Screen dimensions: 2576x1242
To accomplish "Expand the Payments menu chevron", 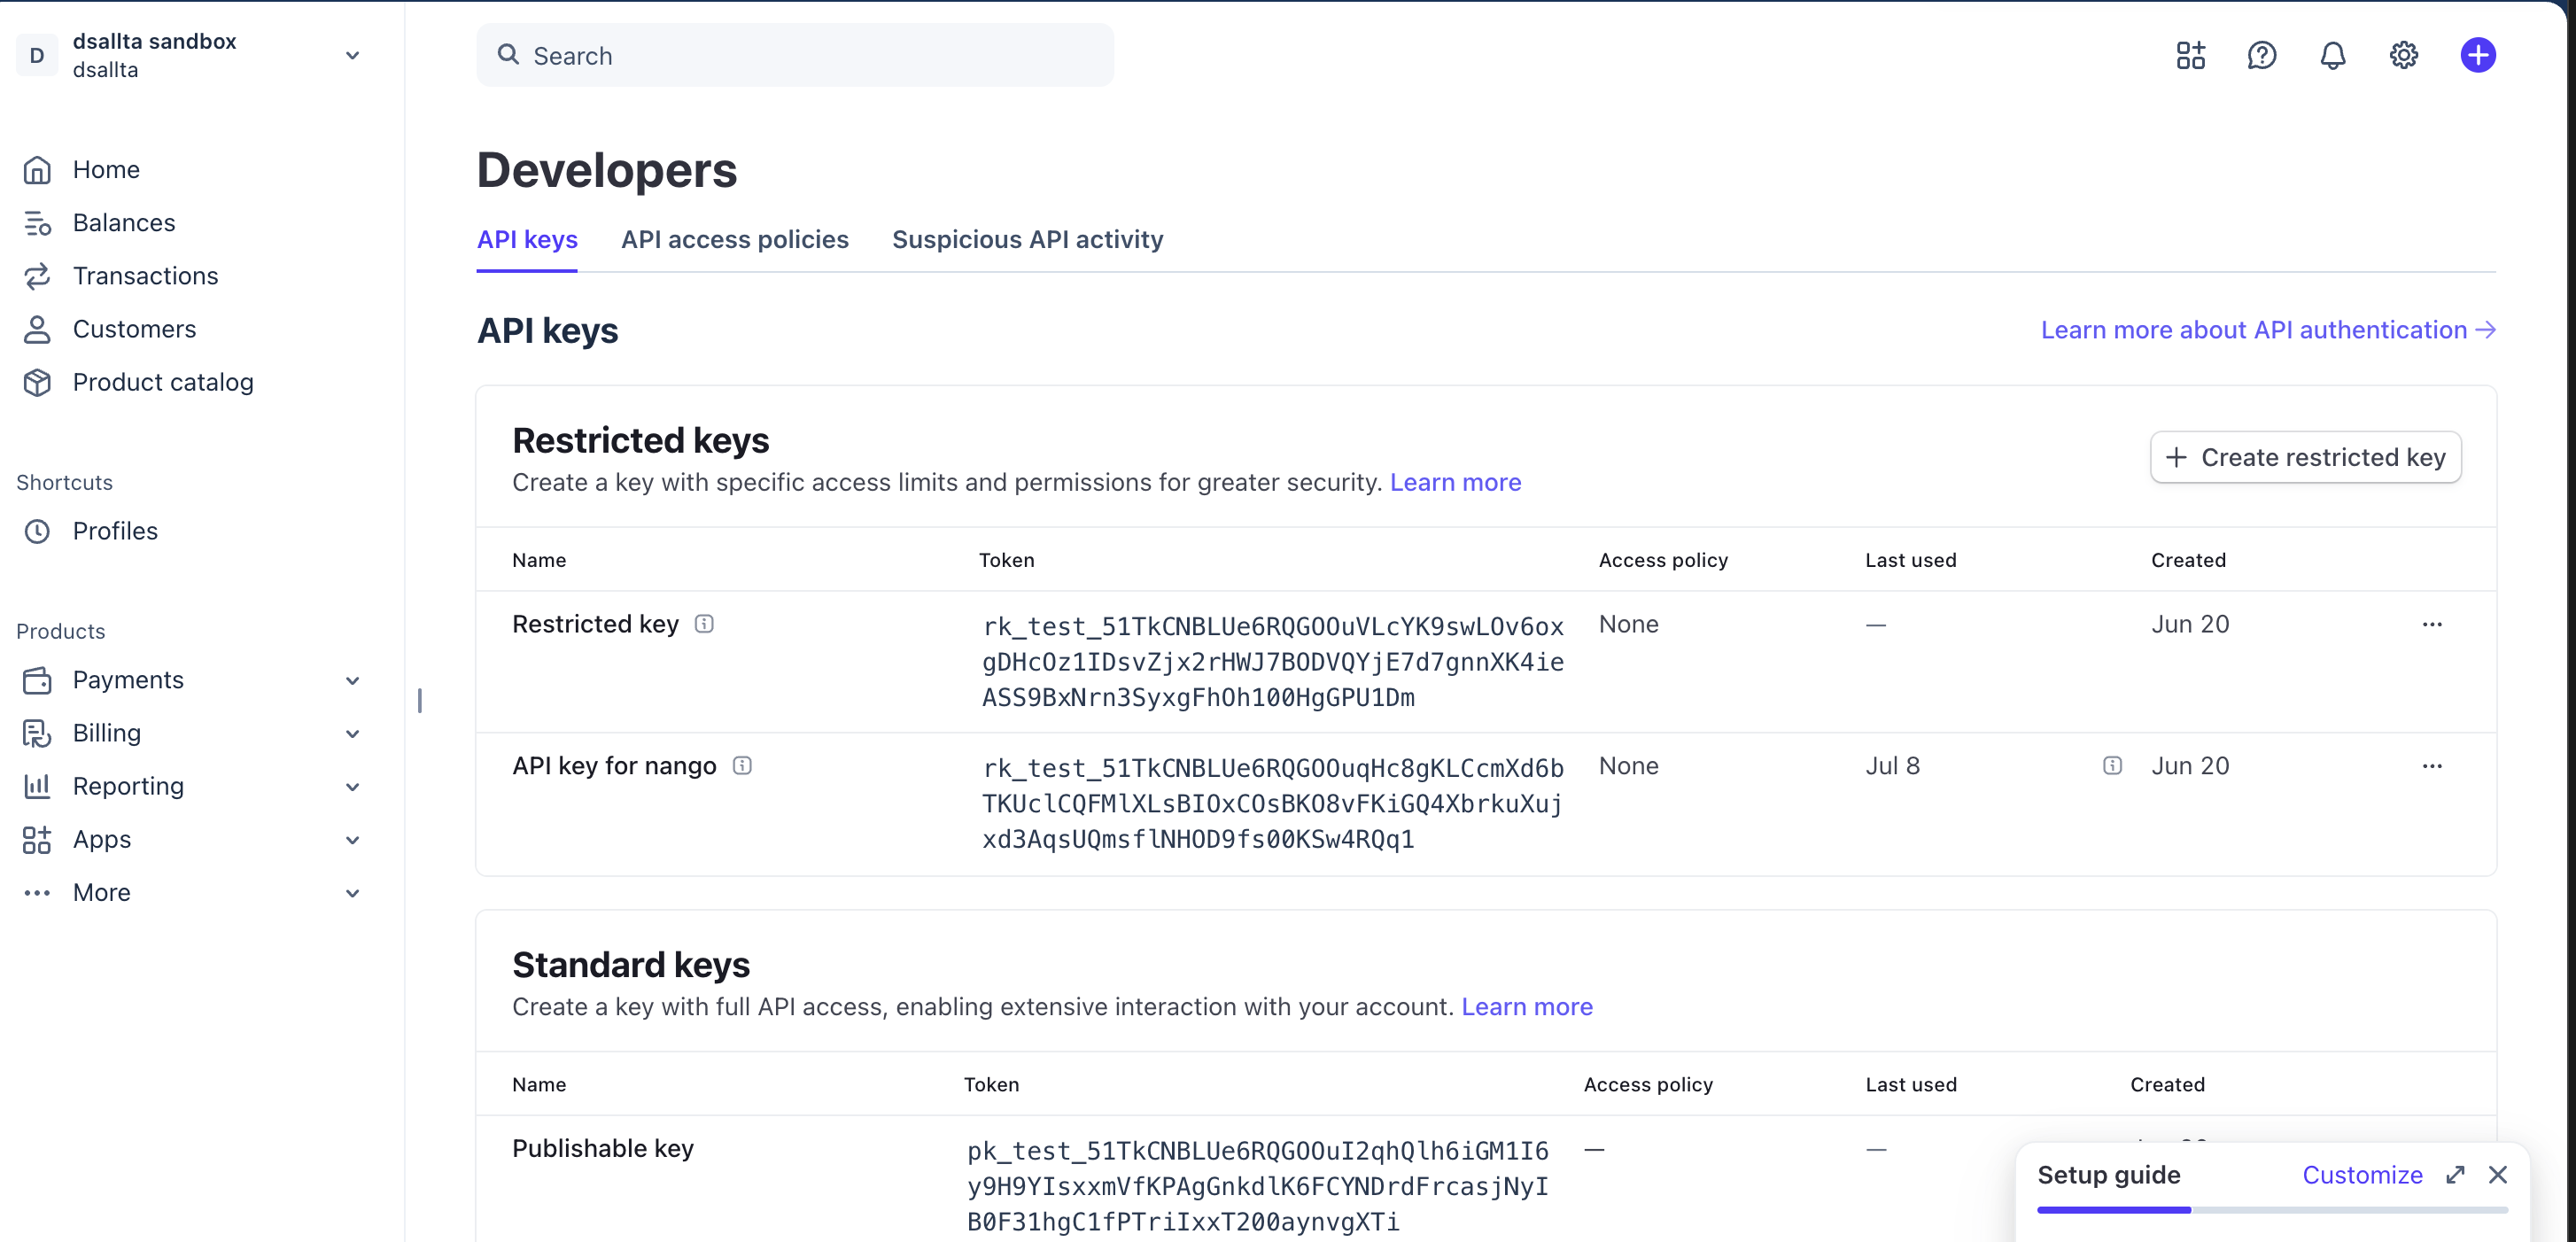I will [352, 681].
